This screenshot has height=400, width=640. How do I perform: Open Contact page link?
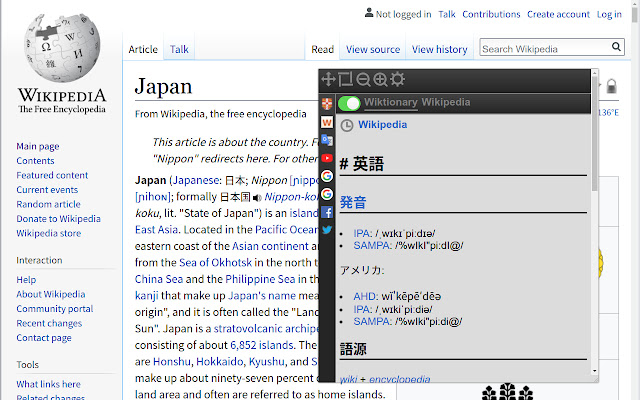point(44,338)
